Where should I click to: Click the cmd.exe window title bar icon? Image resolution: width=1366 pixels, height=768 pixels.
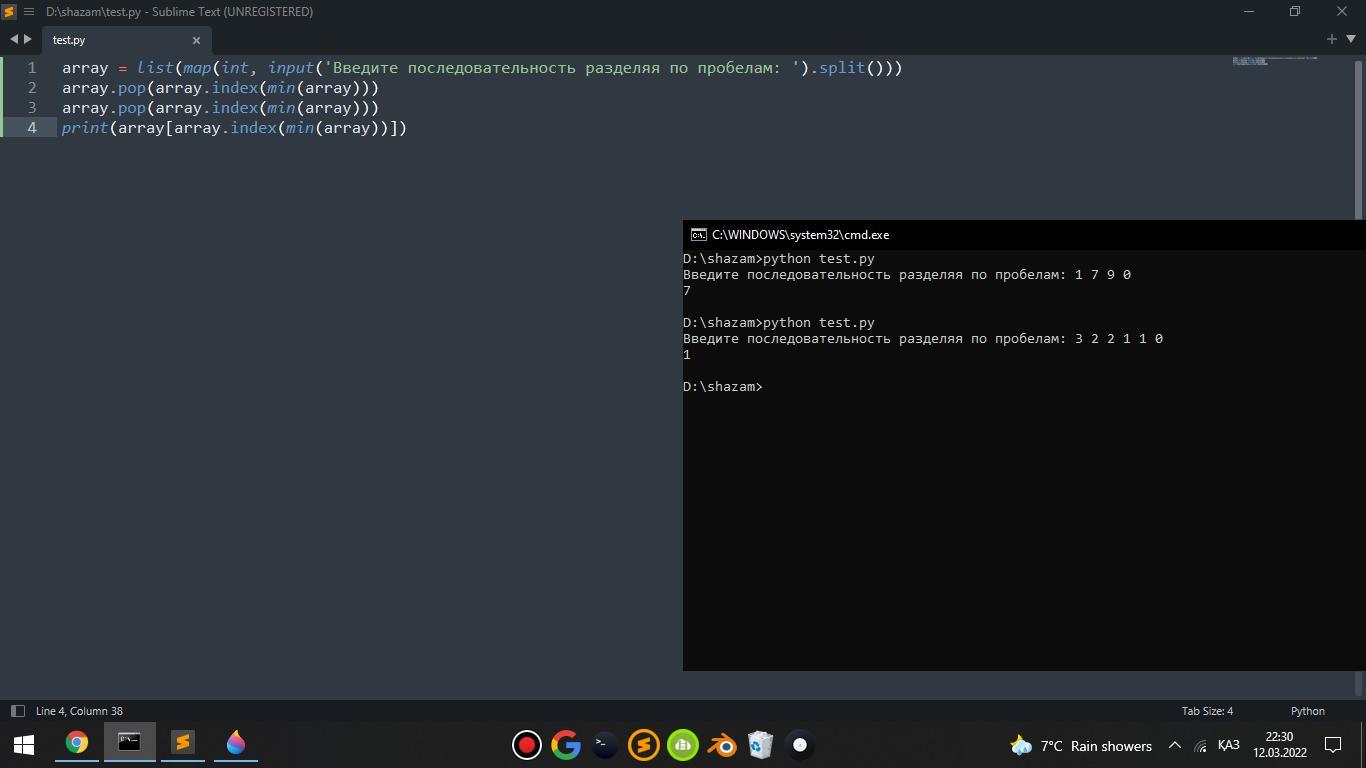pos(699,235)
